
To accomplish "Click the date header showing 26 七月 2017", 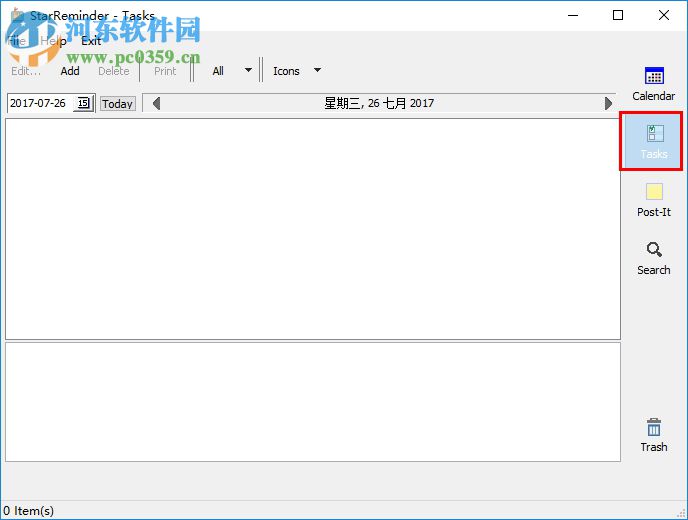I will coord(379,104).
